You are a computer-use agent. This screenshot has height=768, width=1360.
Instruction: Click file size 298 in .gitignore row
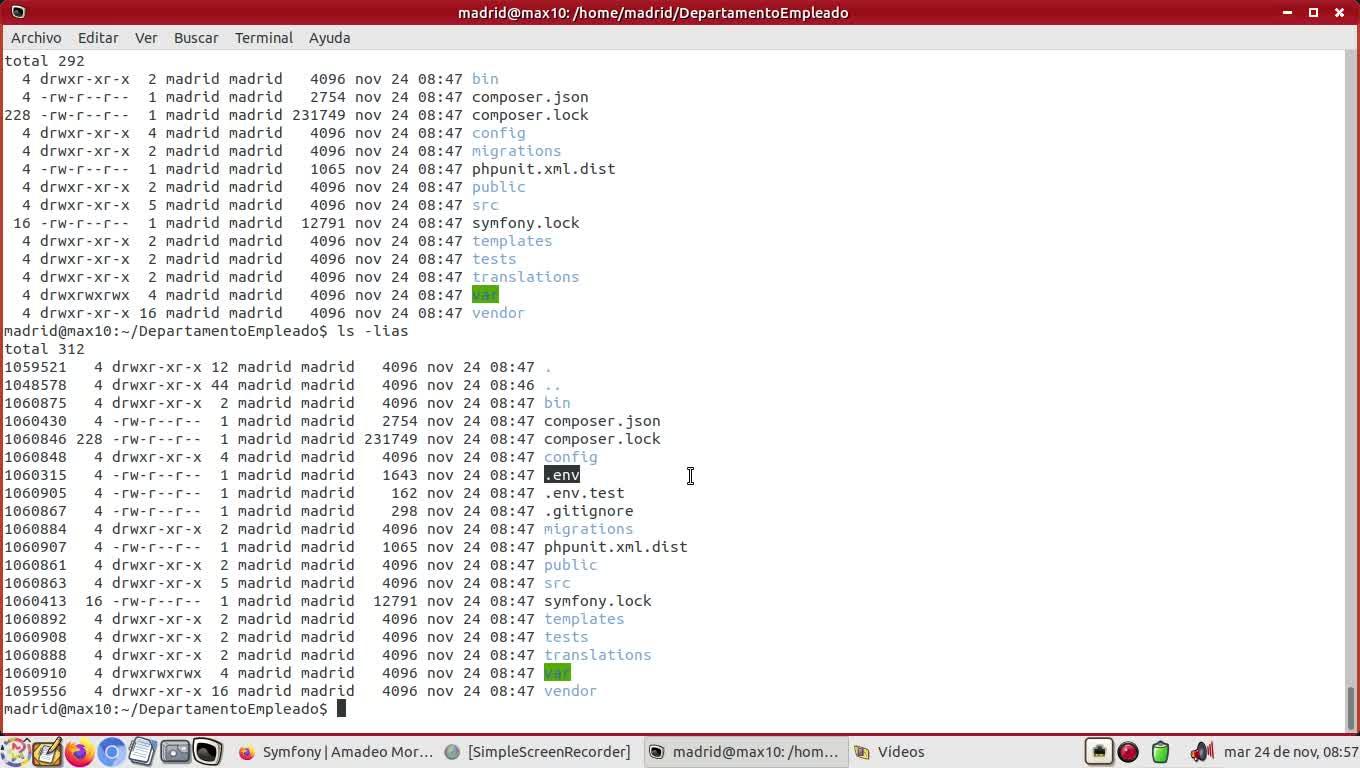point(404,511)
